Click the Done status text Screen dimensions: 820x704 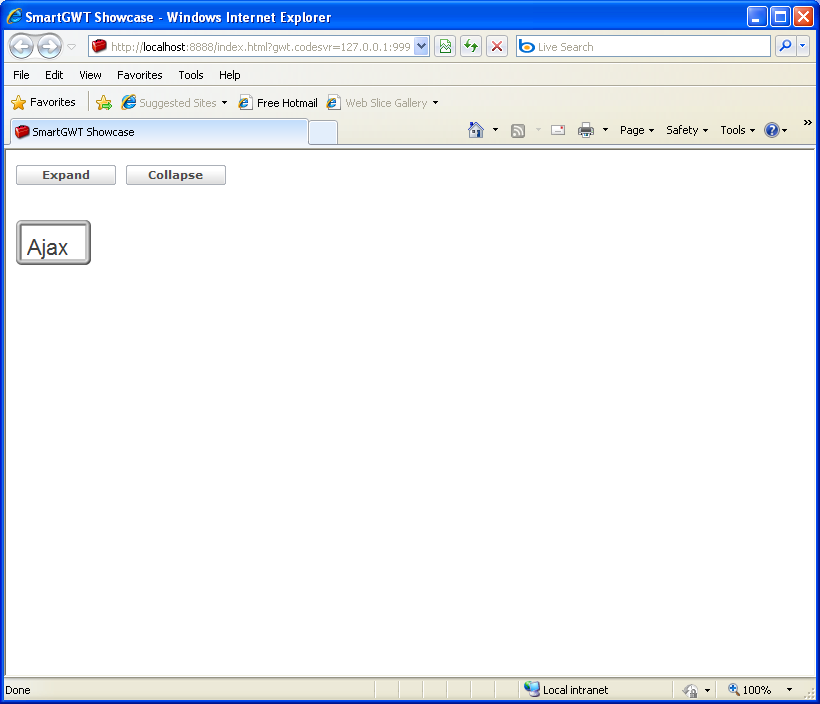(18, 690)
